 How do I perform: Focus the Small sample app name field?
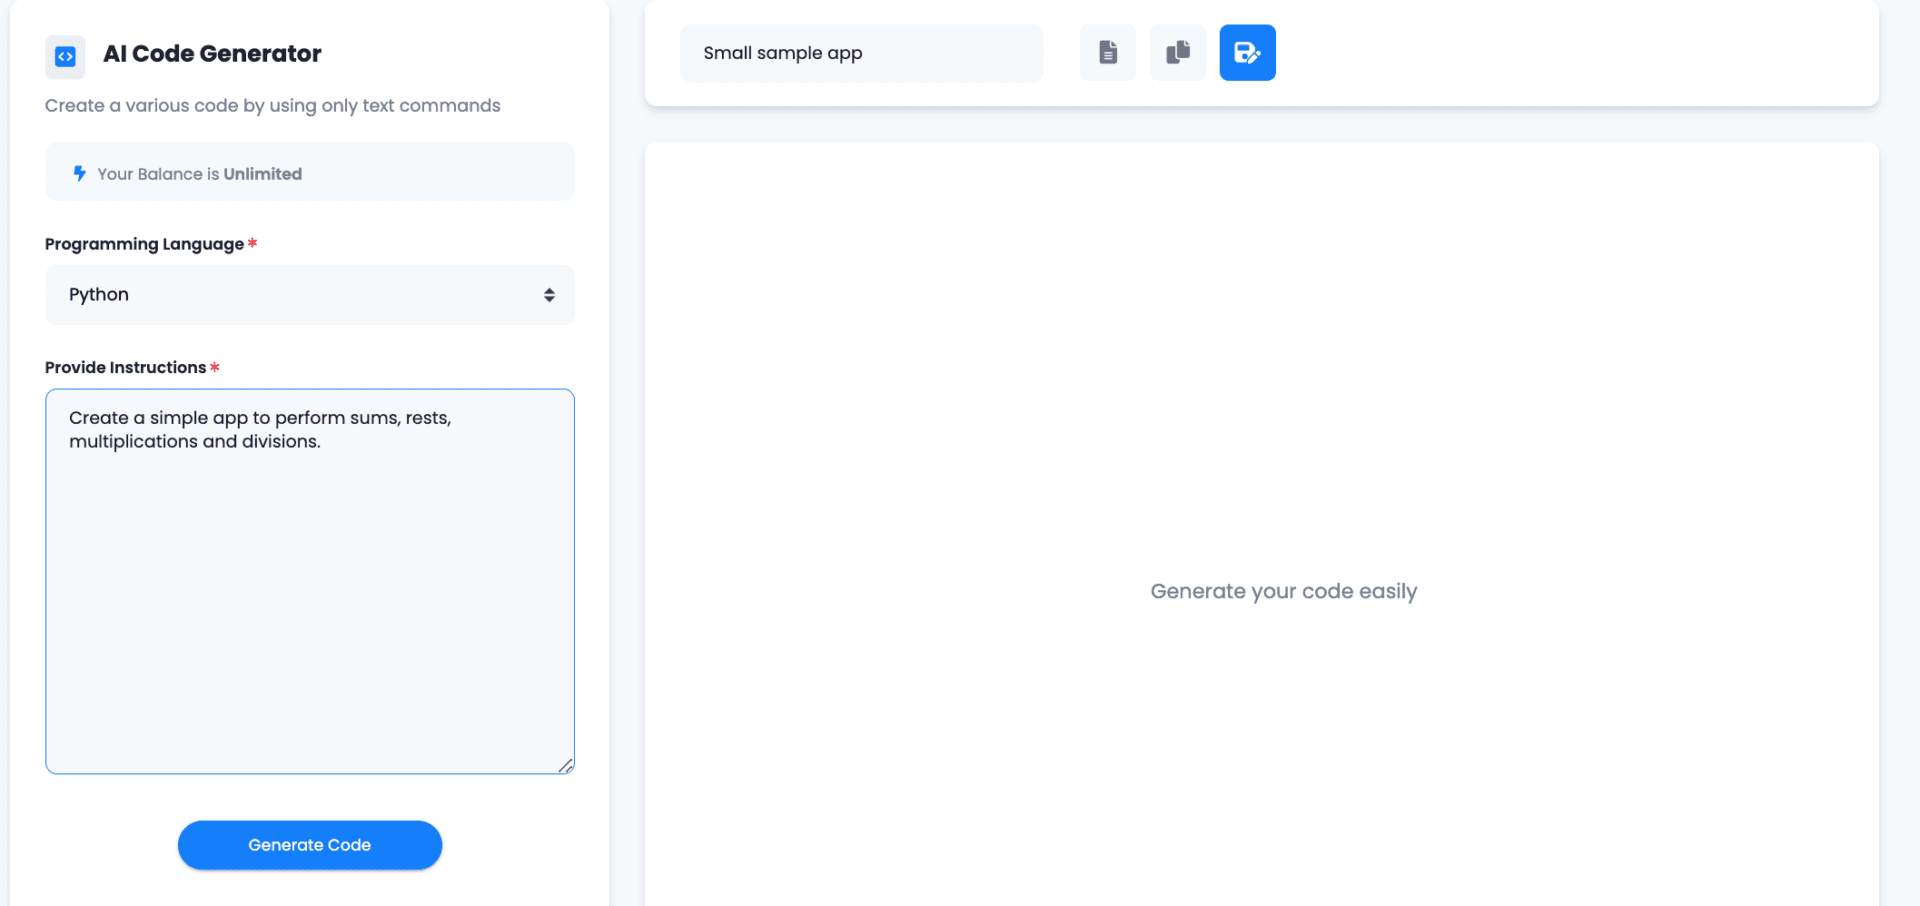(x=860, y=53)
